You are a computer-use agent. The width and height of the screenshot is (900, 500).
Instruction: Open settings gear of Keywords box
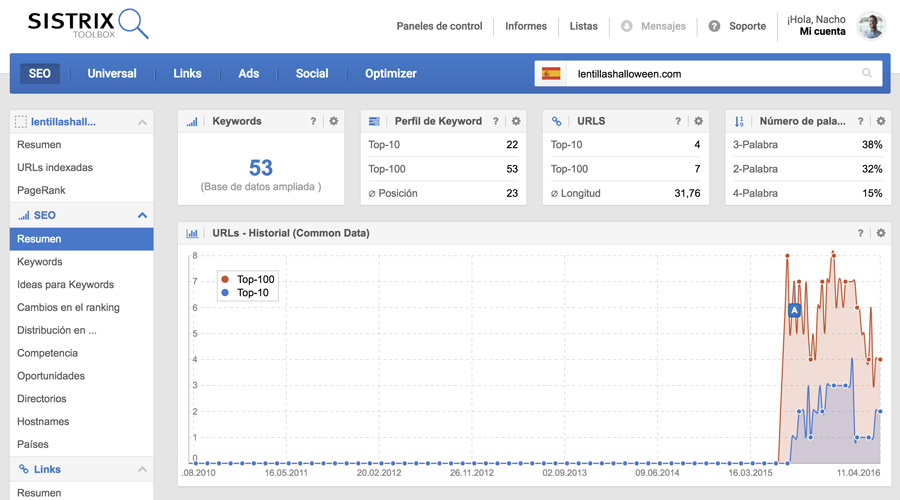(333, 121)
